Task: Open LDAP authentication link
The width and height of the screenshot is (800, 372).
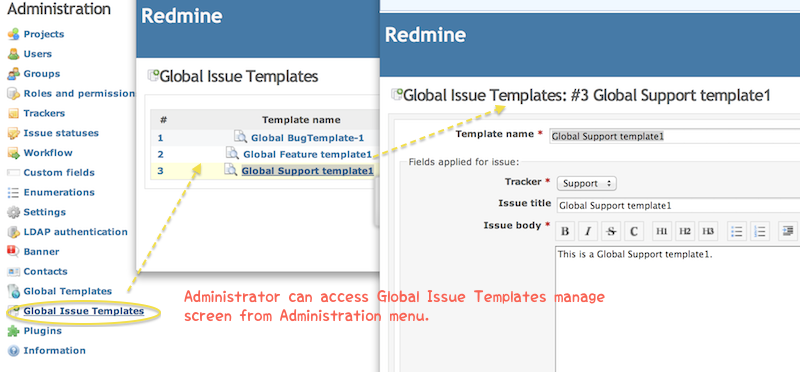Action: point(76,232)
